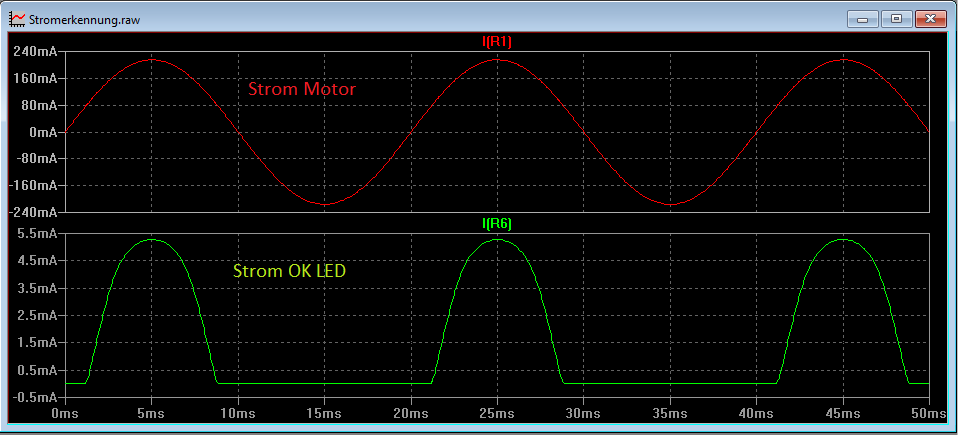Click the 0ms time axis label
This screenshot has width=958, height=435.
[64, 412]
